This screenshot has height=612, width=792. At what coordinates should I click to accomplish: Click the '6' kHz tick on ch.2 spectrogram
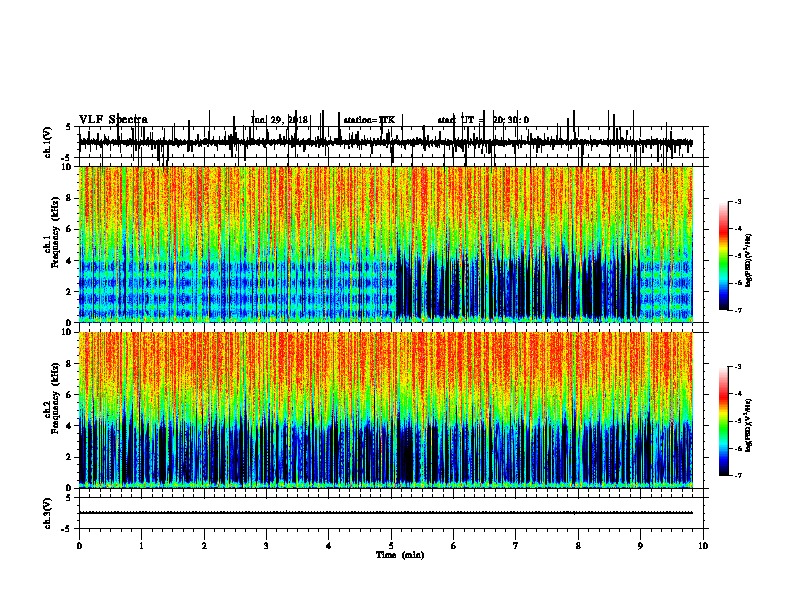point(70,395)
